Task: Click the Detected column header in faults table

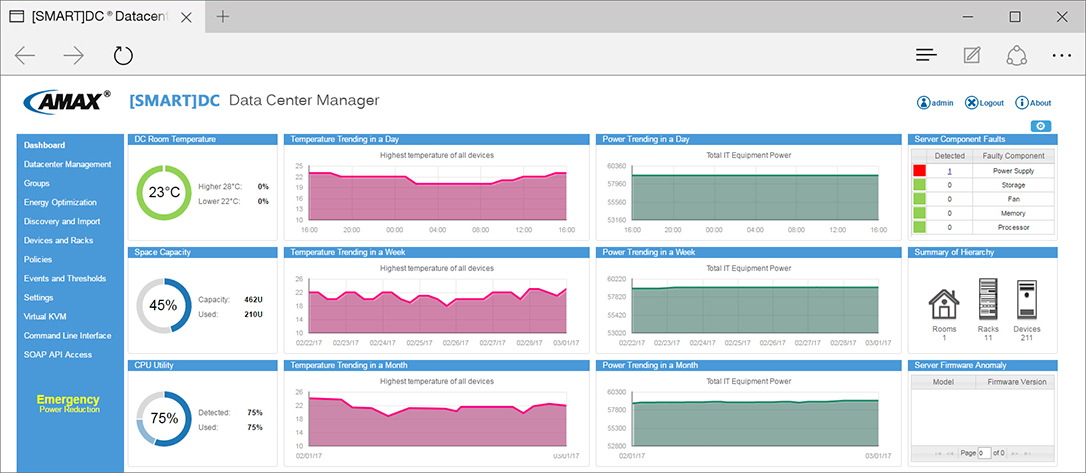Action: 949,156
